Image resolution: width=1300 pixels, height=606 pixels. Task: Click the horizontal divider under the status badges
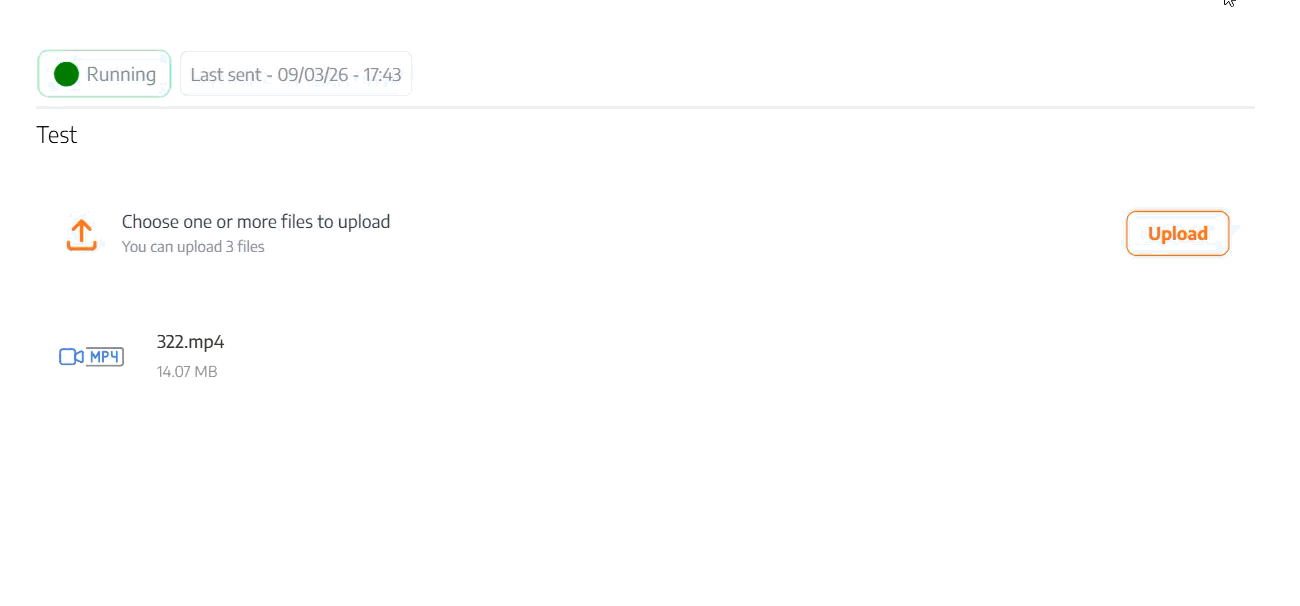coord(645,107)
